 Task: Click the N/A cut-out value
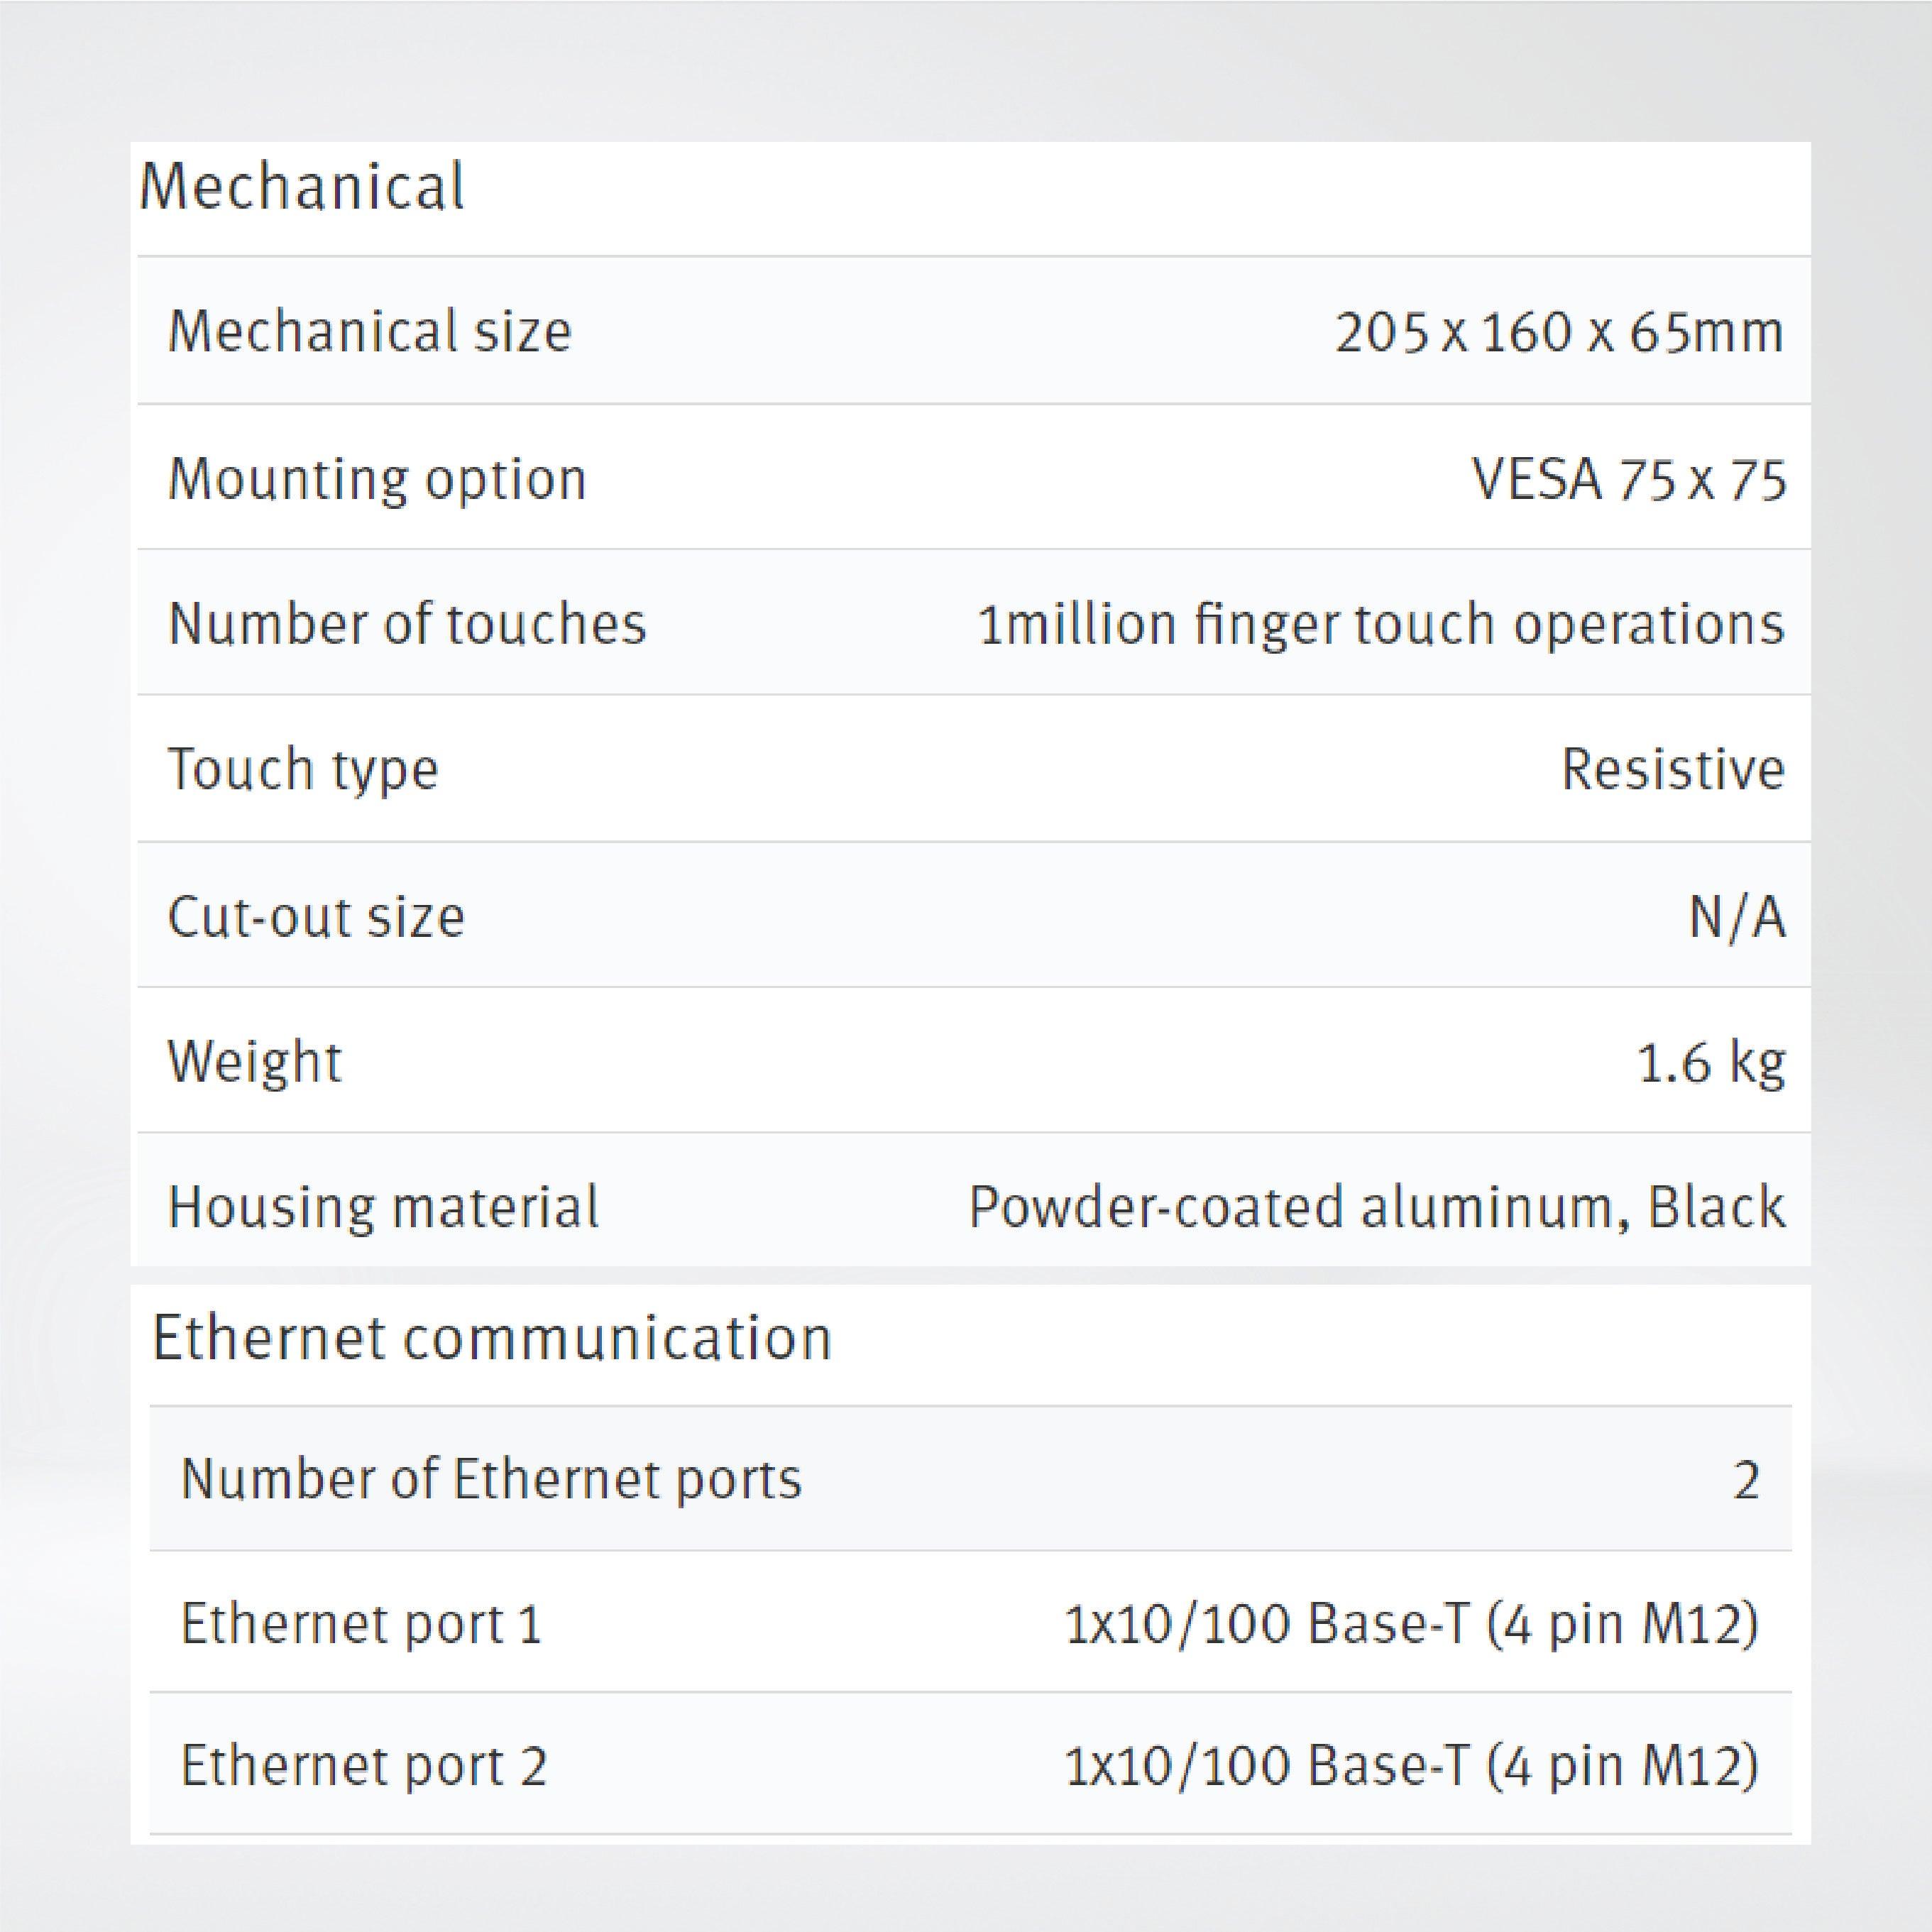click(1736, 916)
